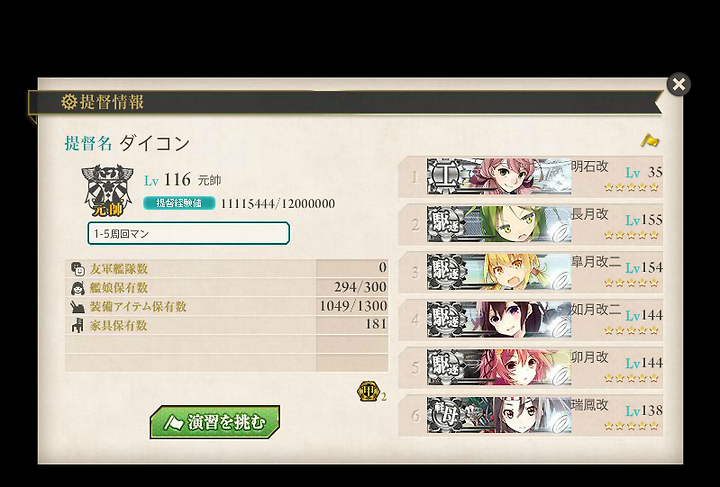The image size is (720, 487).
Task: Click the 1-5周回マン comment field
Action: [189, 233]
